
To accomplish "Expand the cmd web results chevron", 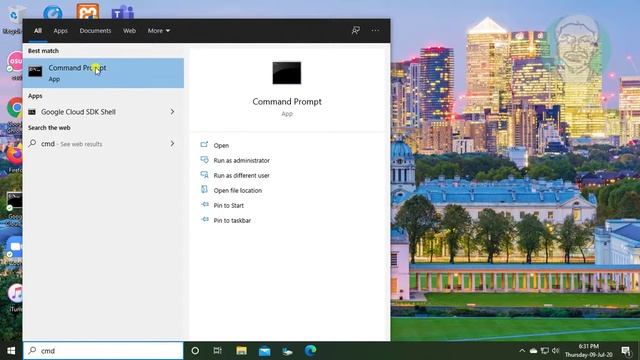I will coord(172,144).
